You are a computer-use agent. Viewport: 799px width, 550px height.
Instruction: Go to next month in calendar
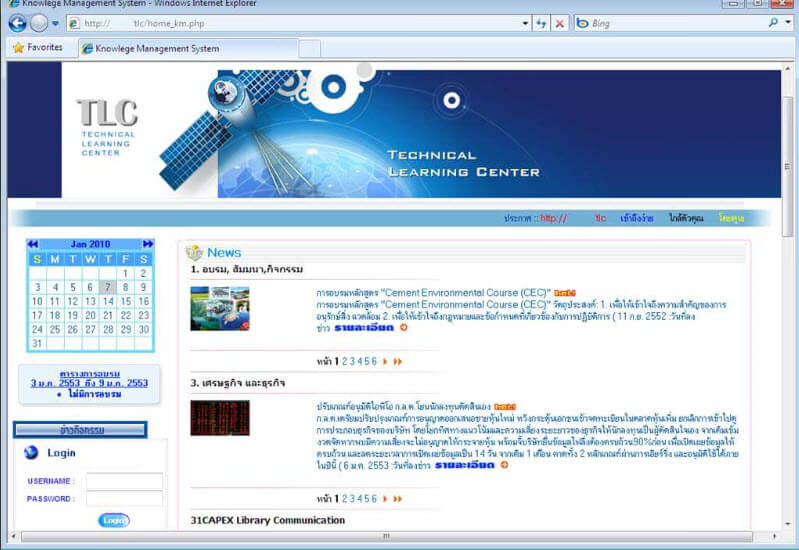(149, 244)
